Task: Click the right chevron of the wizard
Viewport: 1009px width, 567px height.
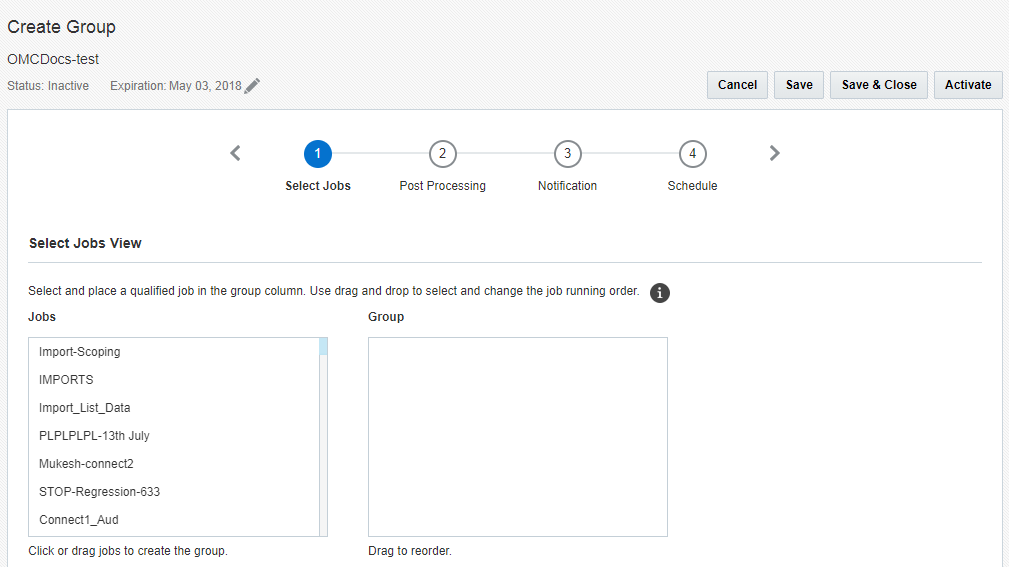Action: 775,153
